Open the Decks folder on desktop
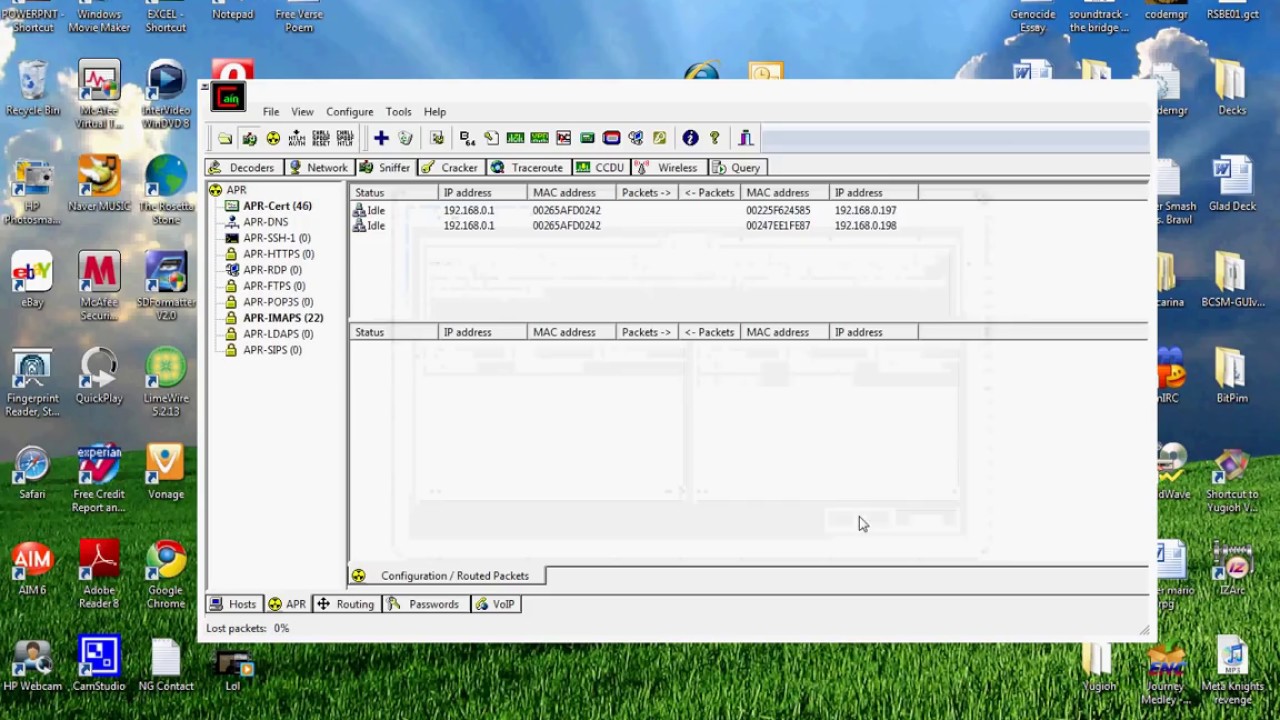 pos(1232,89)
